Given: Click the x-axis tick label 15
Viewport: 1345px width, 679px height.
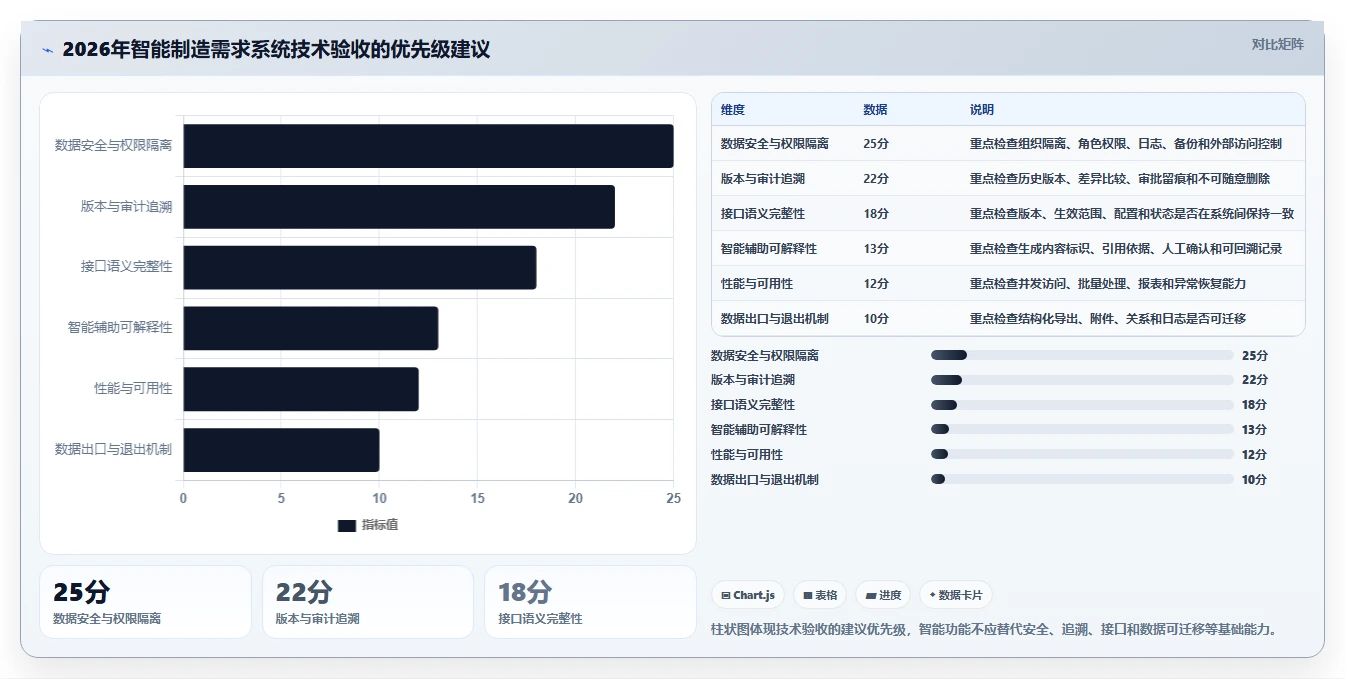Looking at the screenshot, I should pyautogui.click(x=477, y=498).
